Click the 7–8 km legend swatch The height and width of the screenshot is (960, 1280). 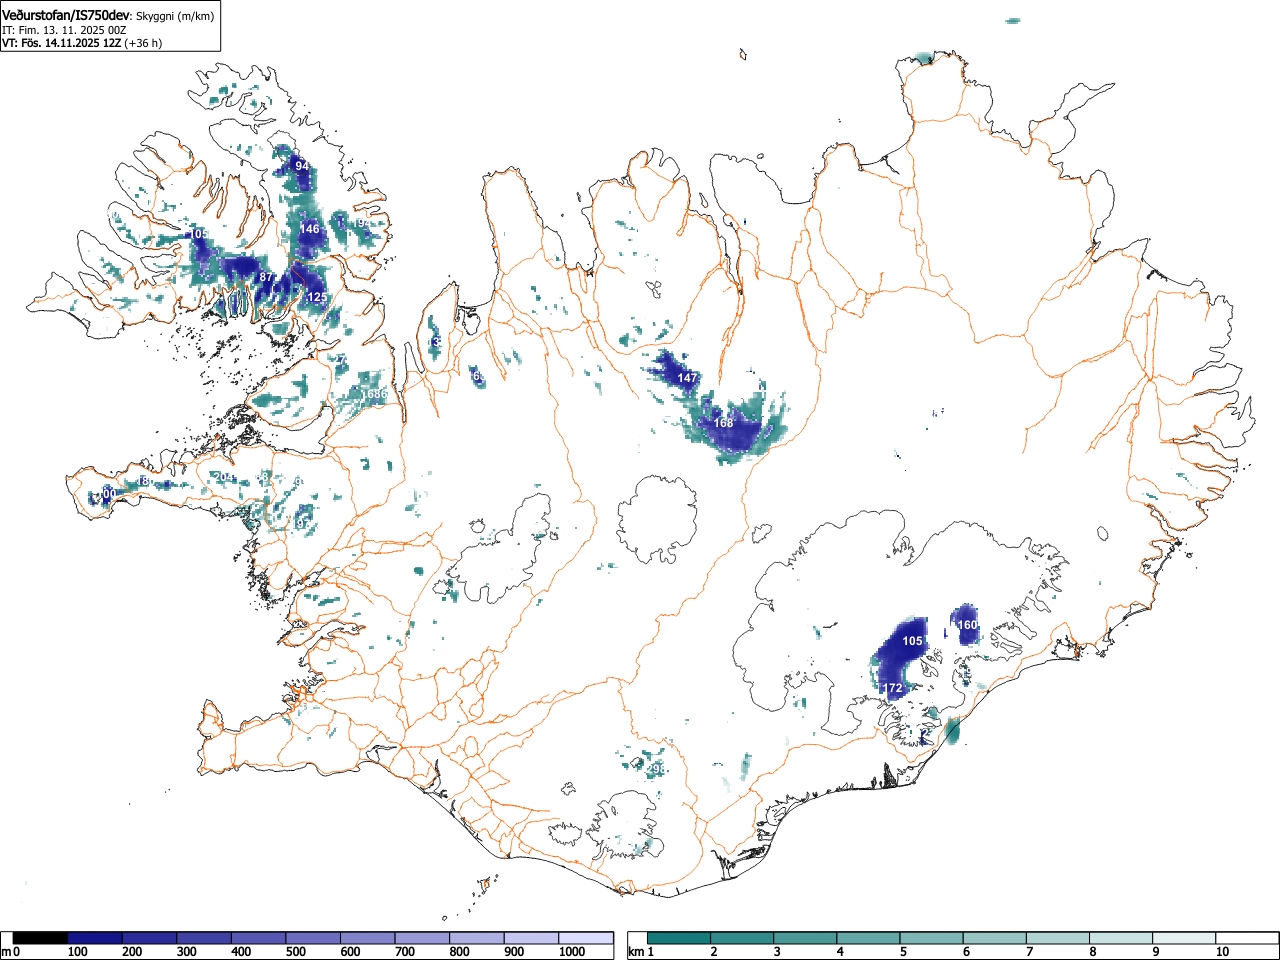[x=1059, y=938]
